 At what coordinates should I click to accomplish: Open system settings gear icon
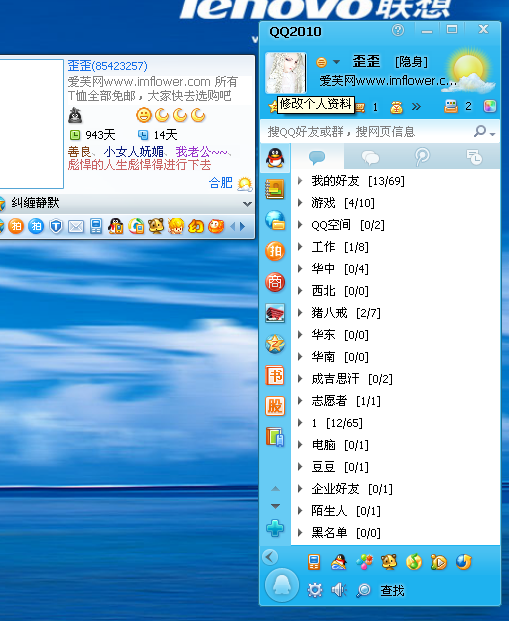coord(315,591)
